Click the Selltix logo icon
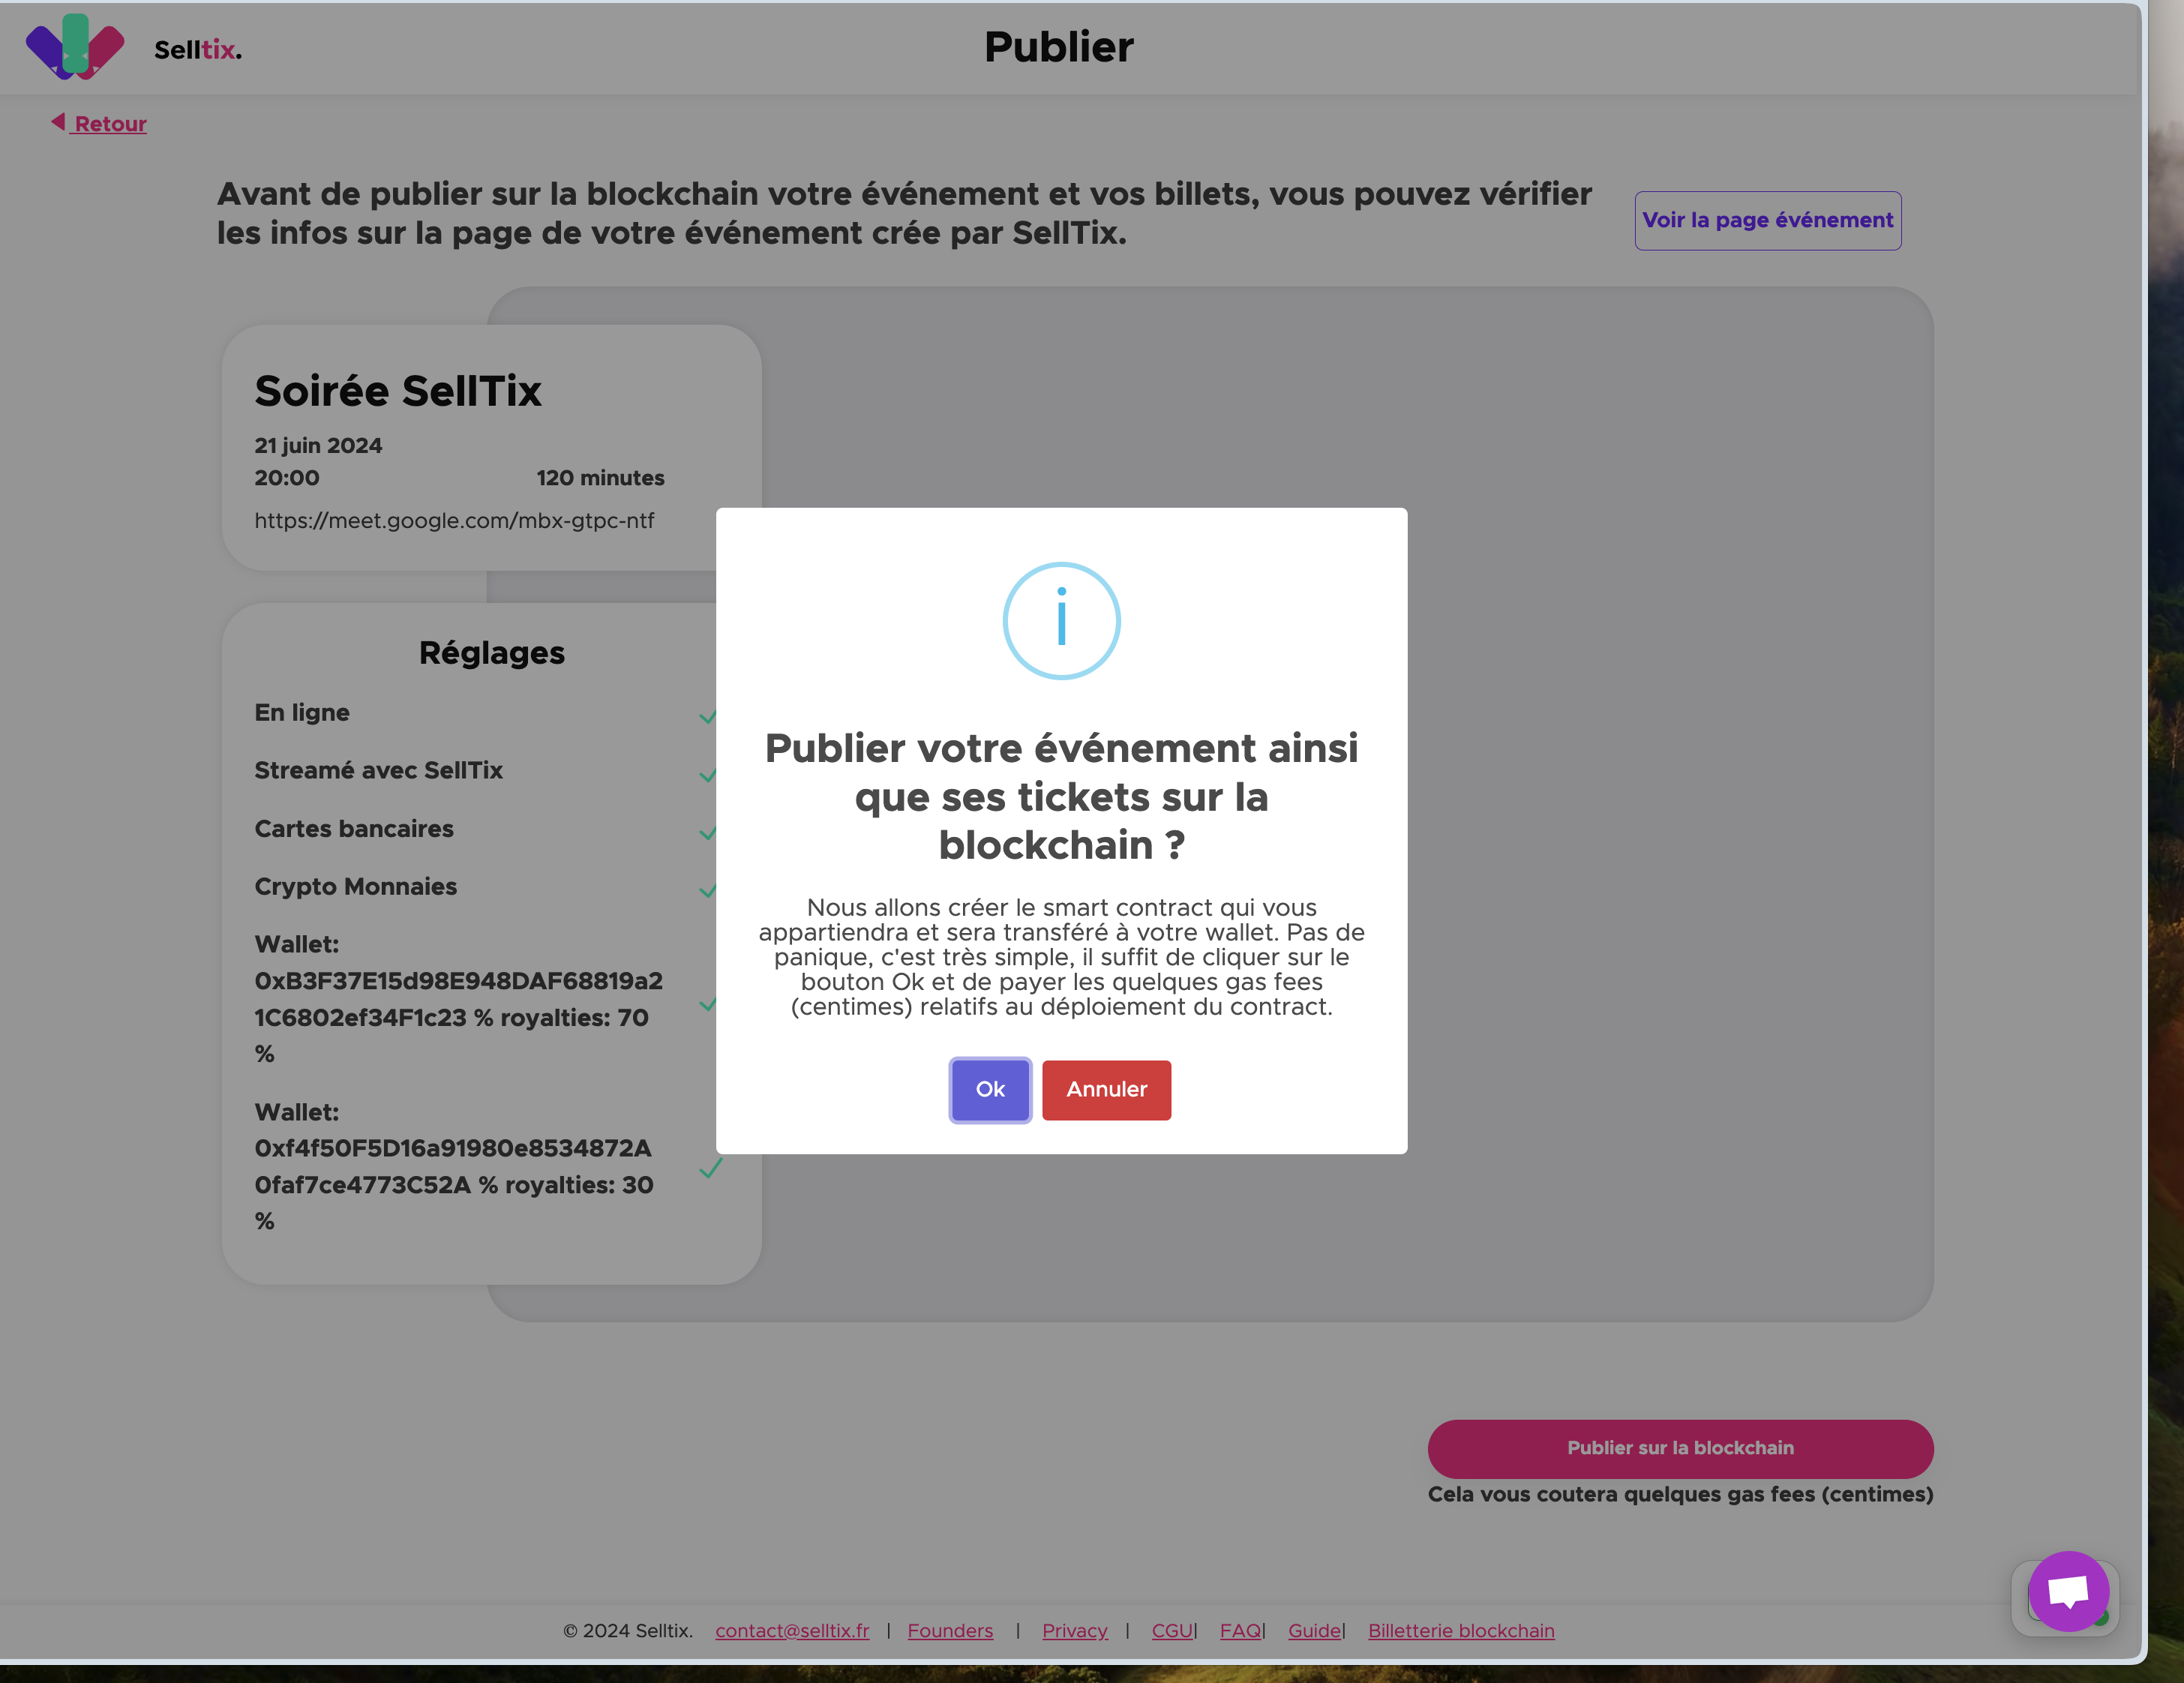Screen dimensions: 2184x1683 click(75, 47)
